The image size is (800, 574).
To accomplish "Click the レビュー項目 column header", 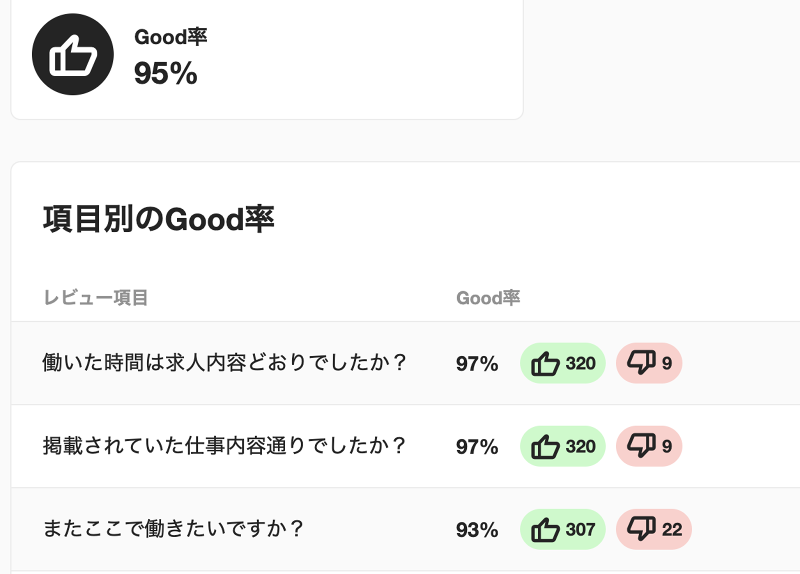I will tap(96, 297).
